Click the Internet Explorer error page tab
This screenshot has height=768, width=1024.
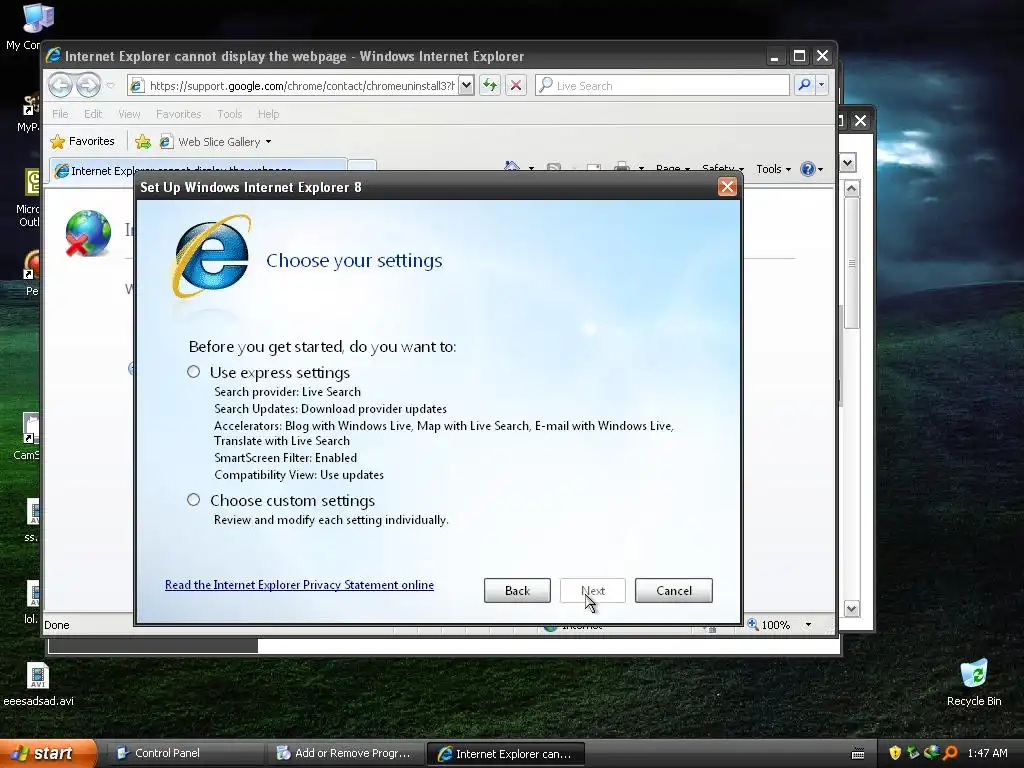[198, 170]
